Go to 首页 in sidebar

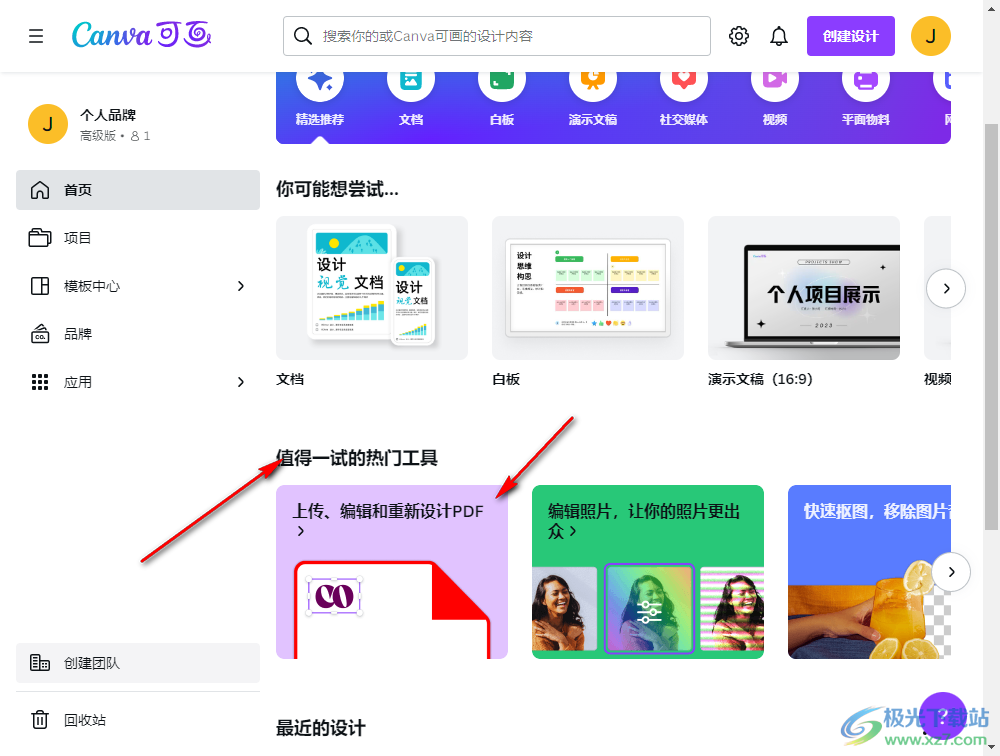[138, 189]
